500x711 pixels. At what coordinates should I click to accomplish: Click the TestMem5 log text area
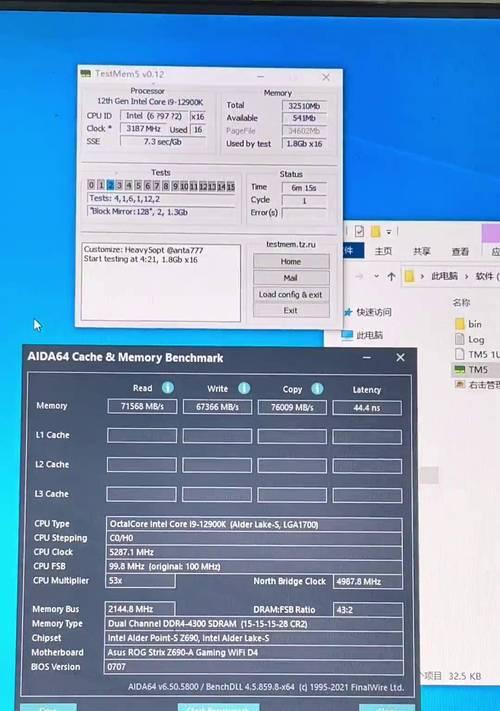pyautogui.click(x=161, y=282)
